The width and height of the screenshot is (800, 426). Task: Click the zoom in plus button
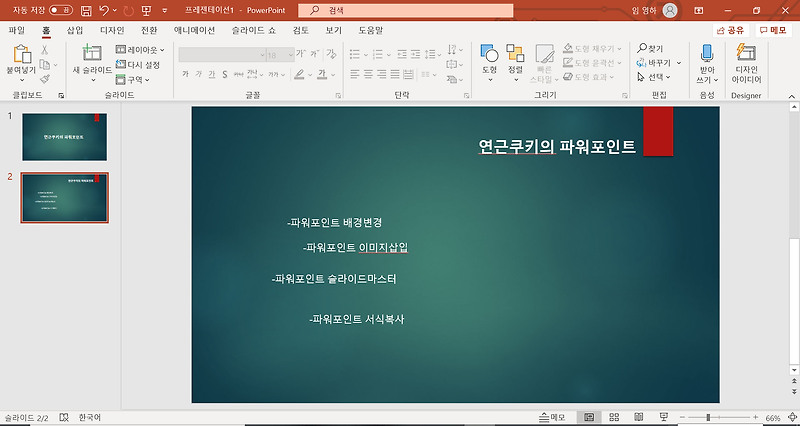[756, 418]
